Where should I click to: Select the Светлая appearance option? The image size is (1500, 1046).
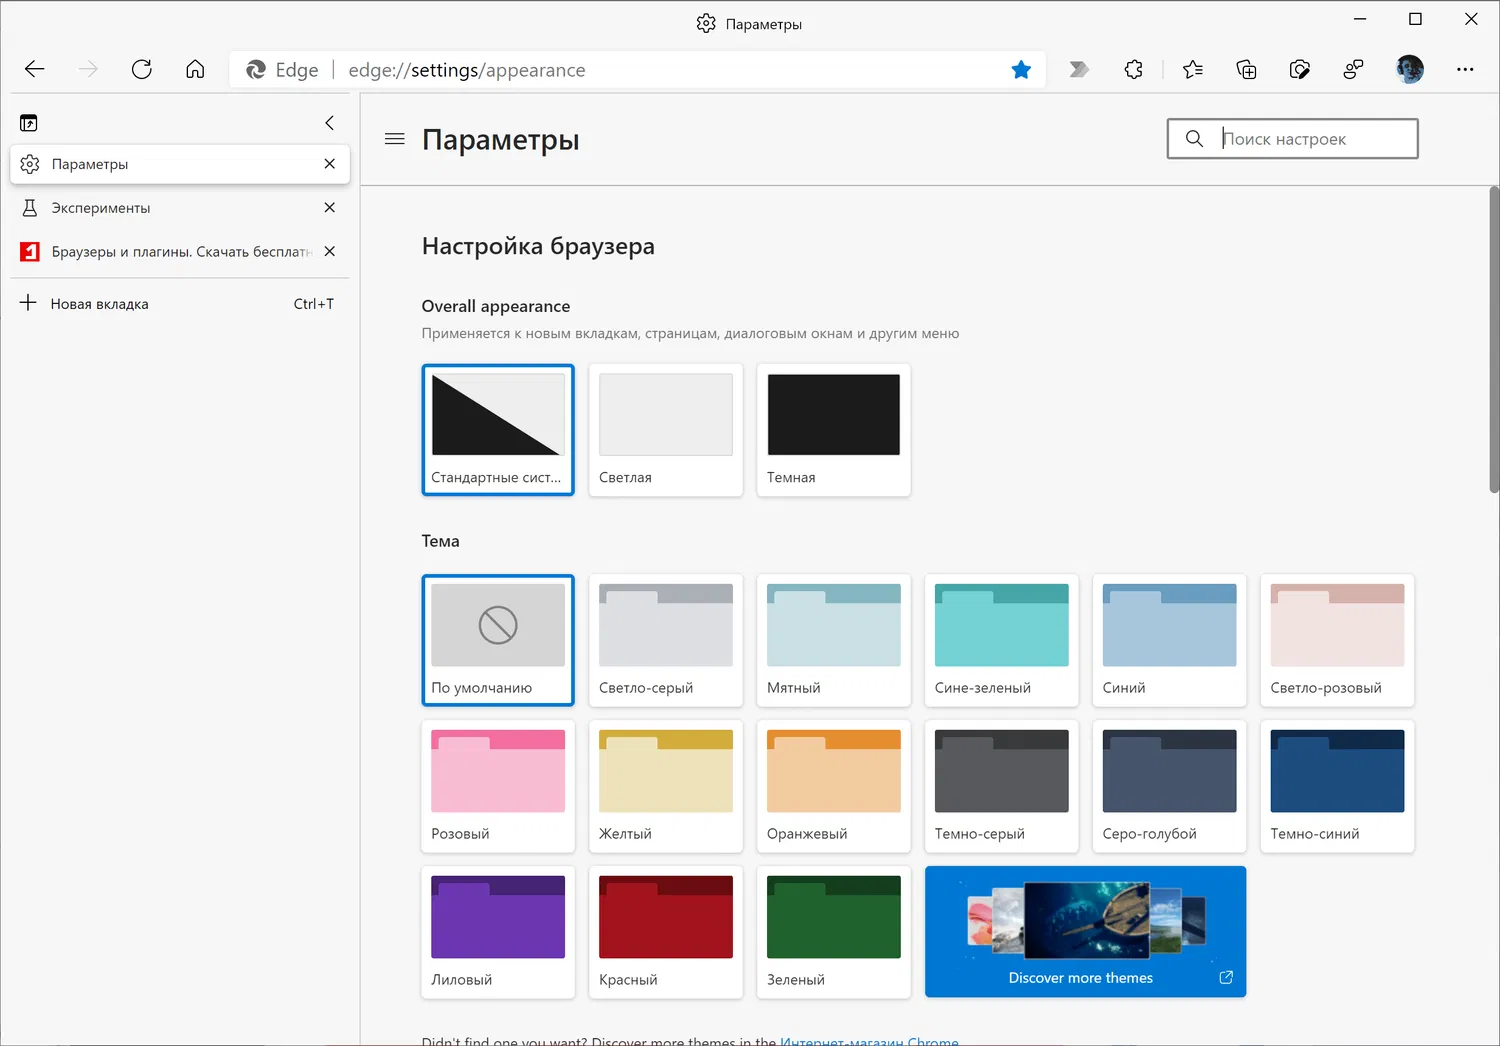point(666,429)
